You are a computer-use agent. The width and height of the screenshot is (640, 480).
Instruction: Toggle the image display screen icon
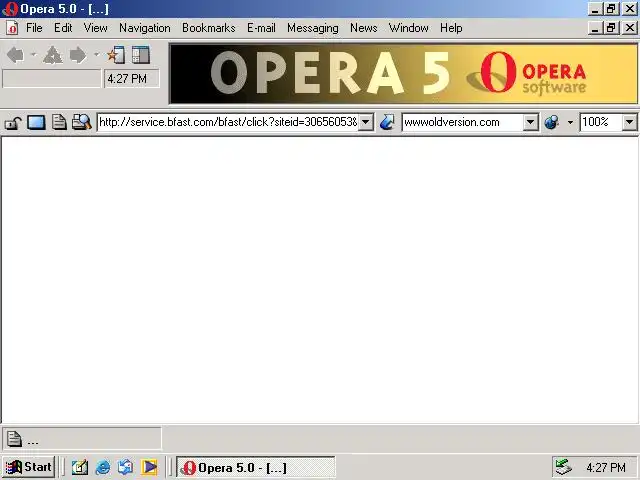(x=36, y=122)
